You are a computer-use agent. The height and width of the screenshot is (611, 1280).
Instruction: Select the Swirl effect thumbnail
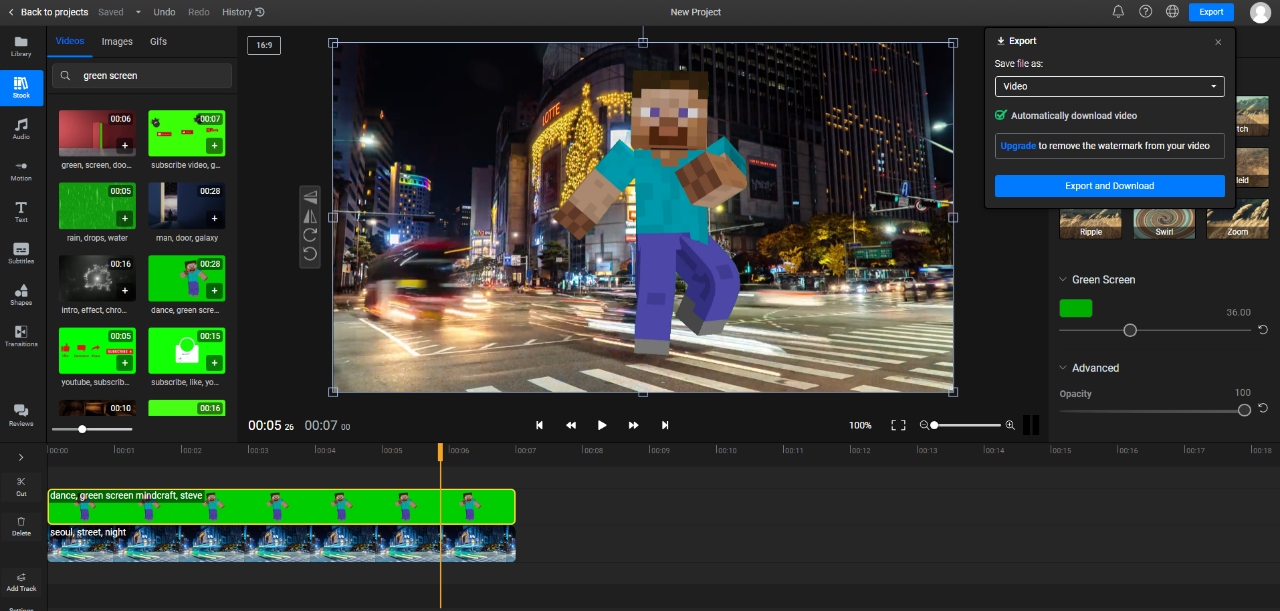[1164, 222]
